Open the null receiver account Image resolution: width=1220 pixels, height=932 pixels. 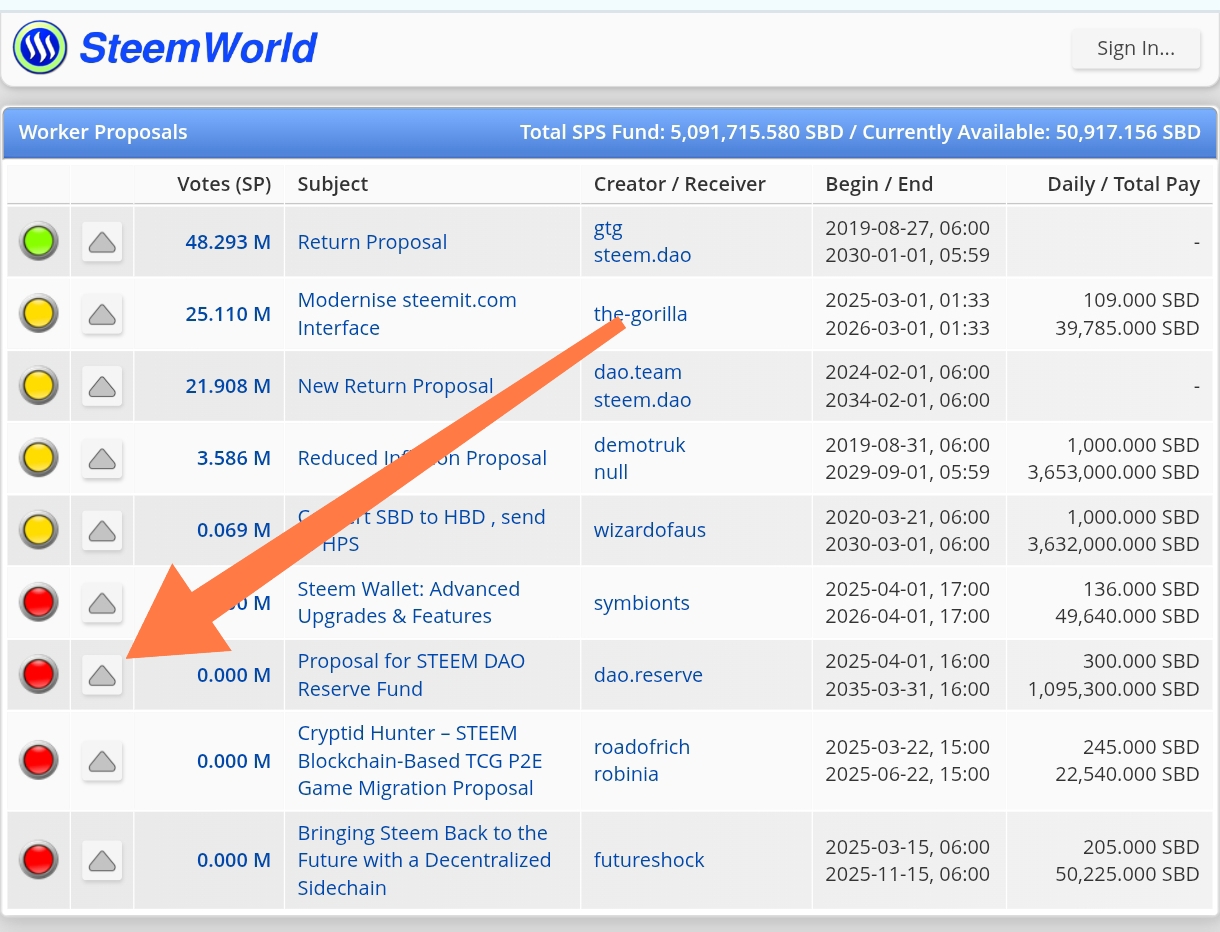[610, 472]
